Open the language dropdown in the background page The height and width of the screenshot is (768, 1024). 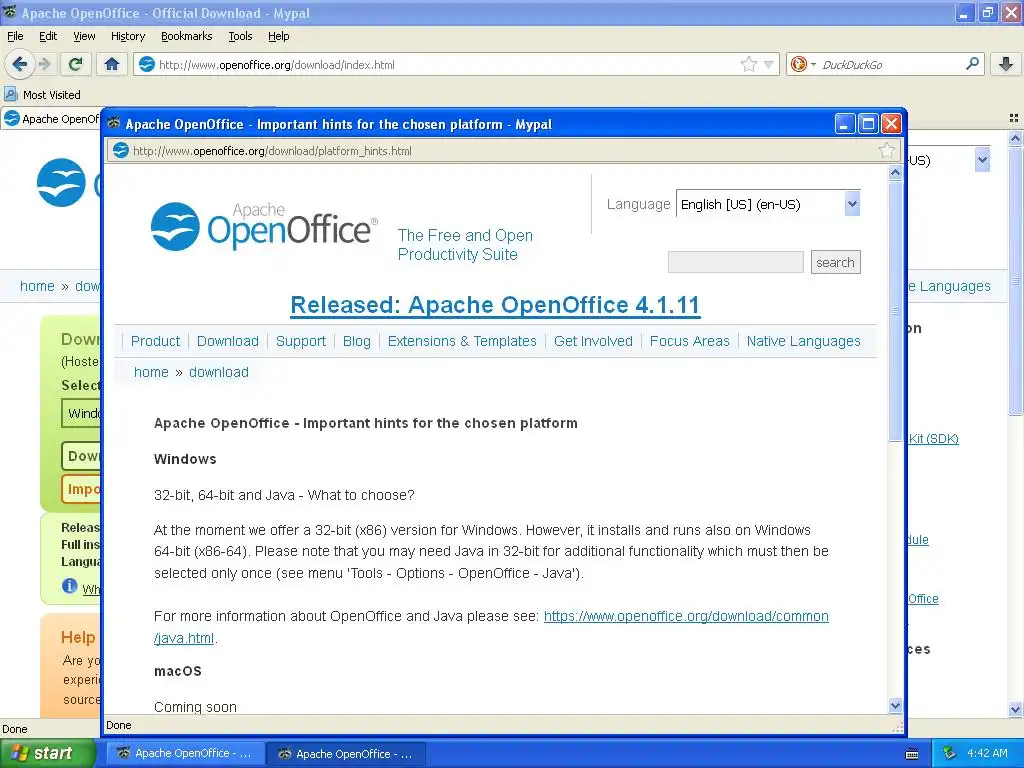982,160
